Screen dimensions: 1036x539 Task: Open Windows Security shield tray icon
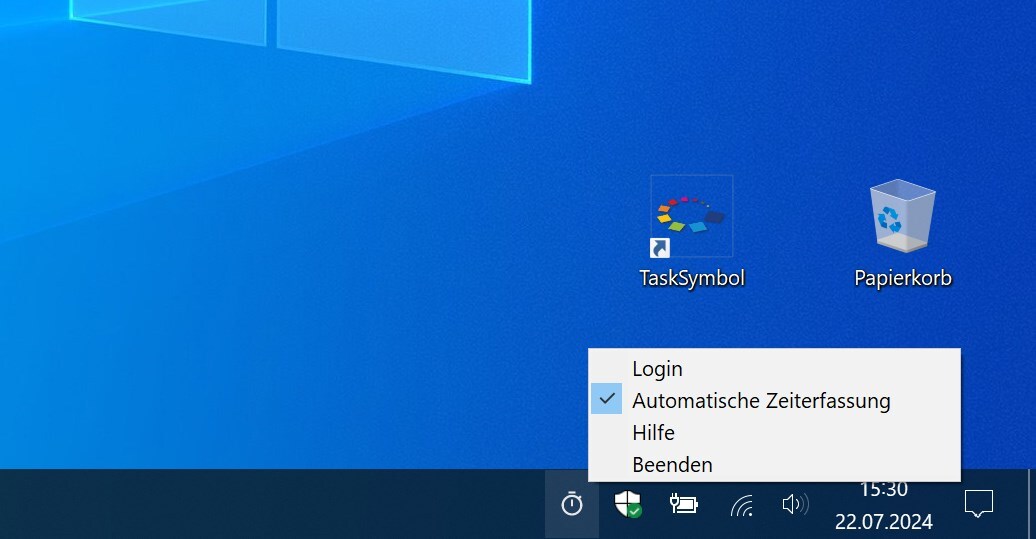(x=627, y=504)
